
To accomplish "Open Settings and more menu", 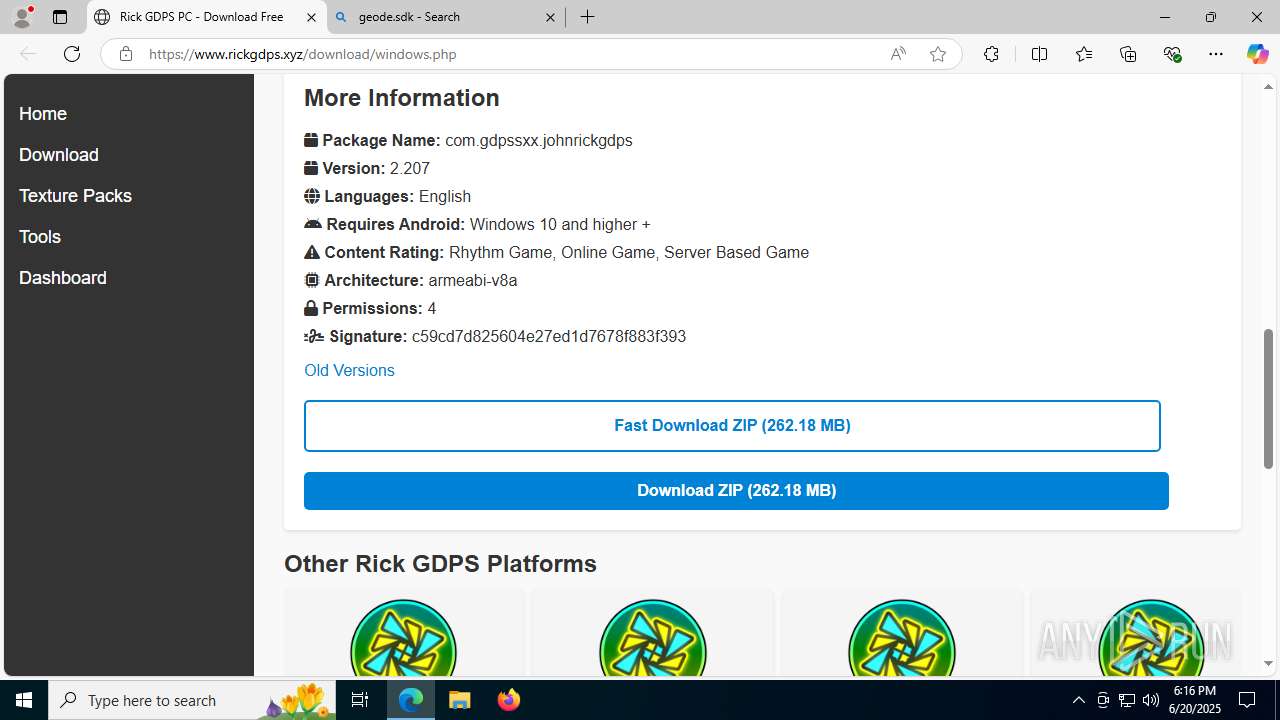I will click(1216, 54).
